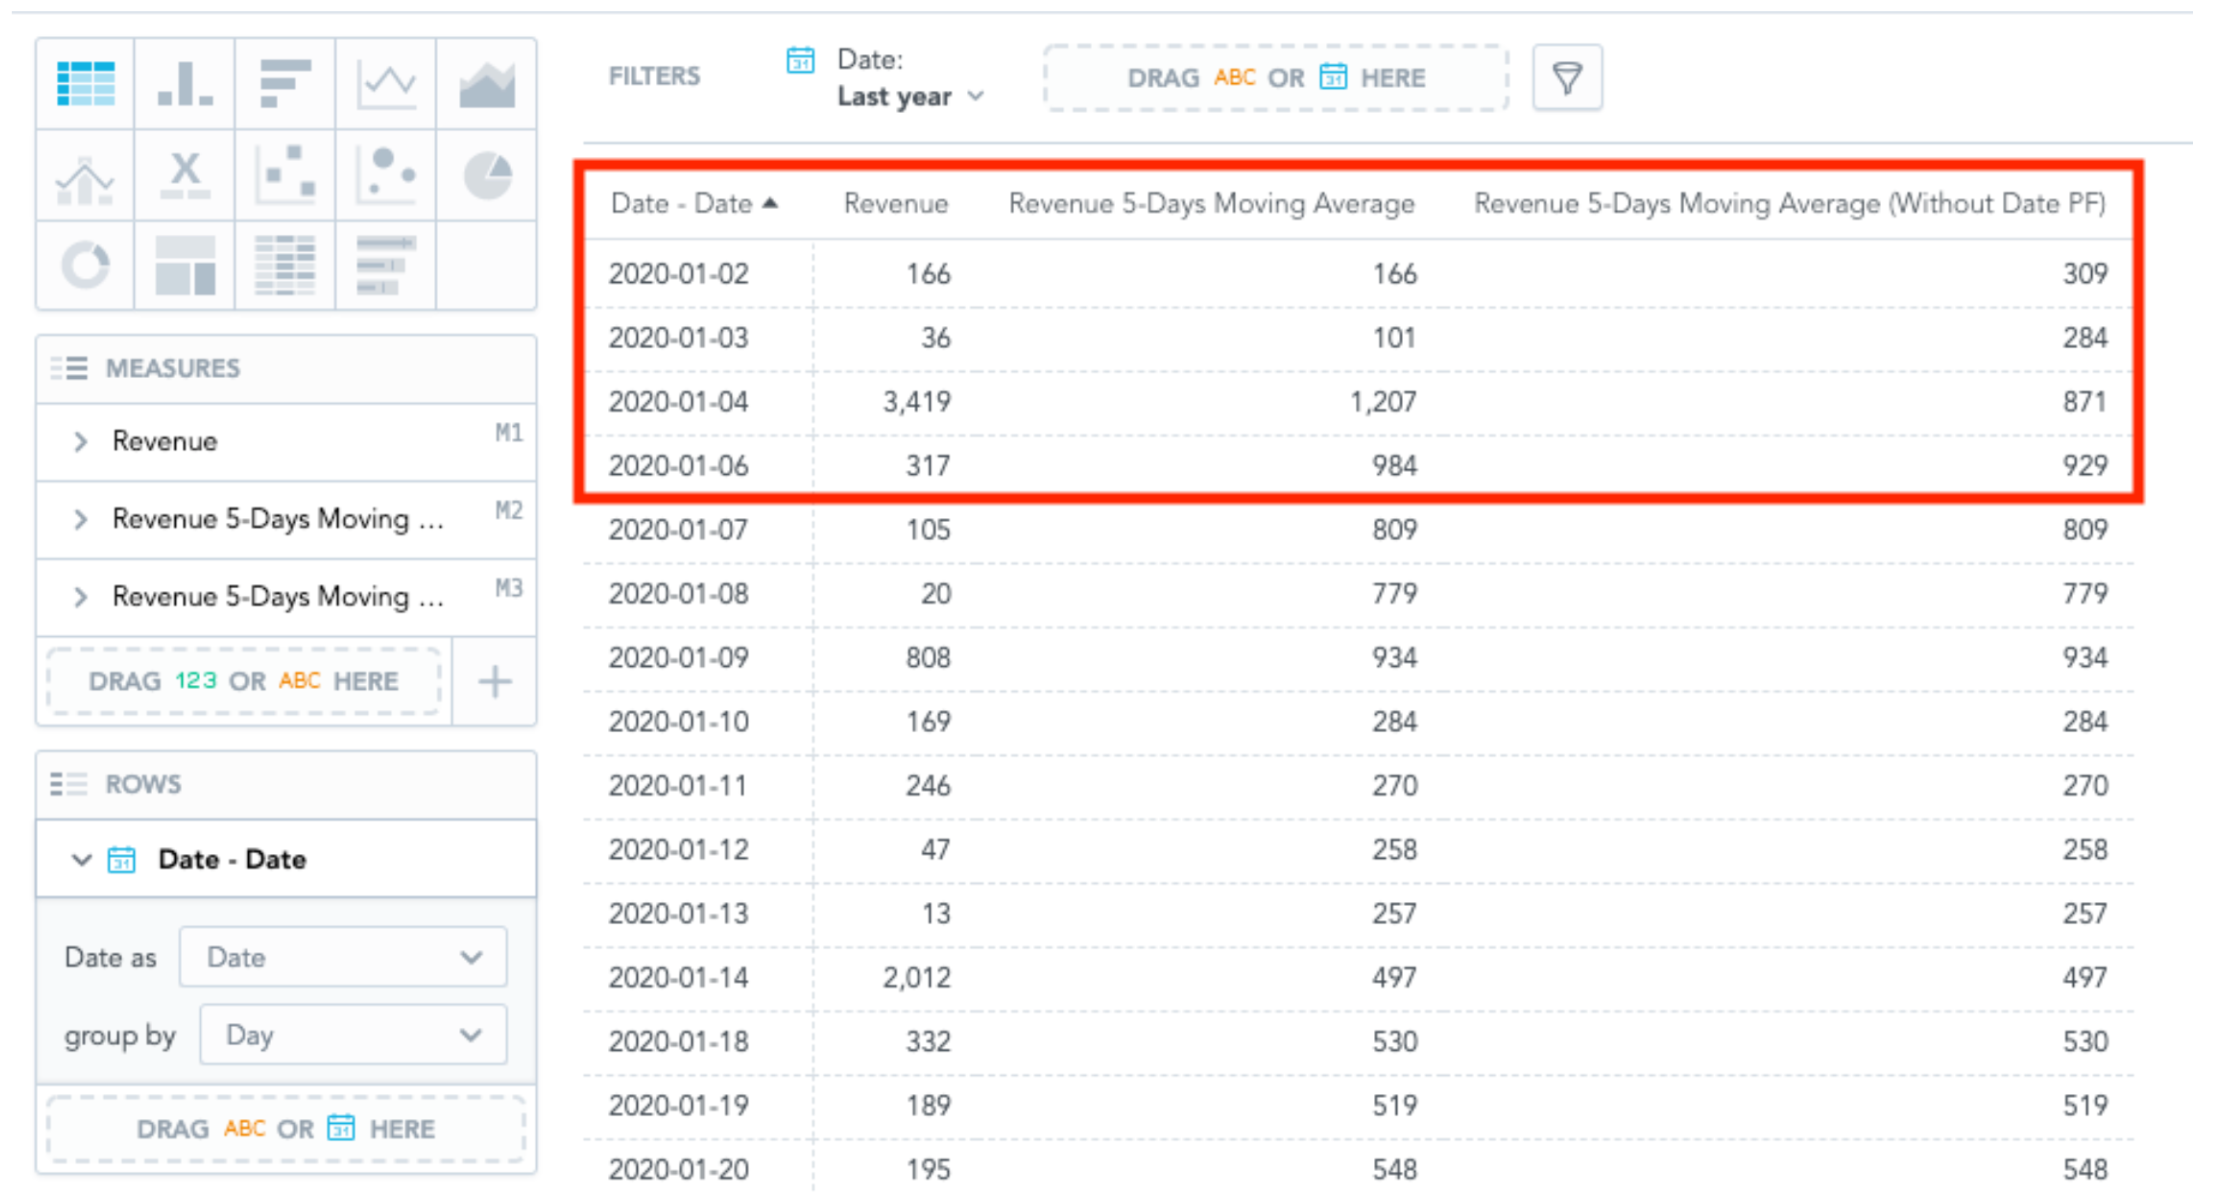Click the add measure plus button
2222x1204 pixels.
coord(494,681)
